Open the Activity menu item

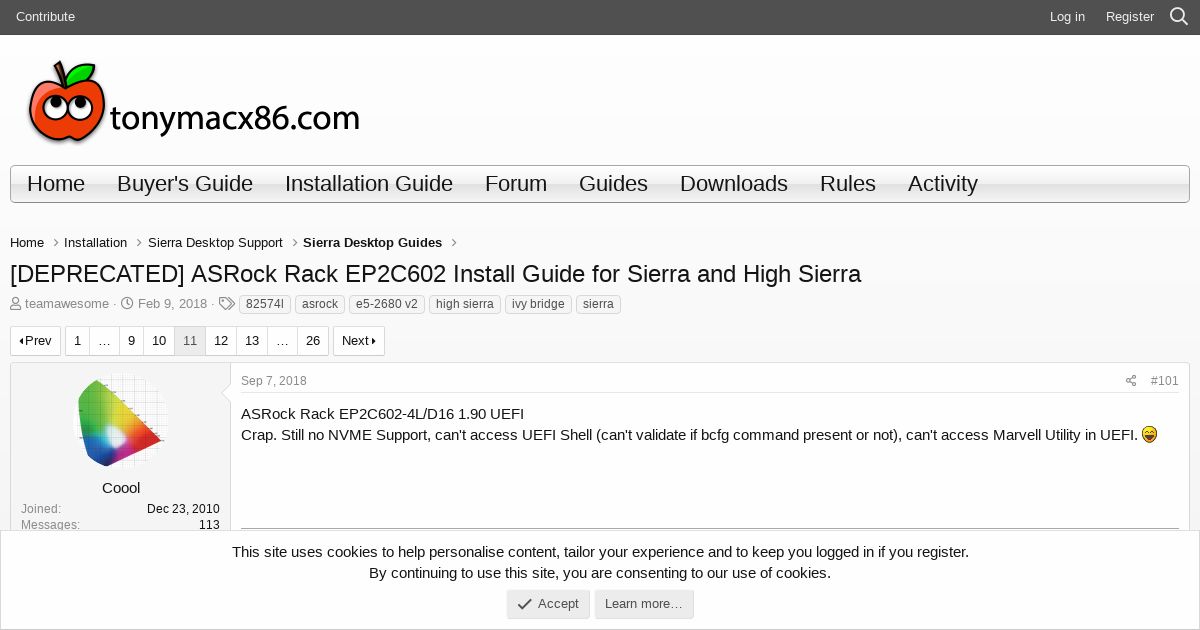click(x=943, y=184)
